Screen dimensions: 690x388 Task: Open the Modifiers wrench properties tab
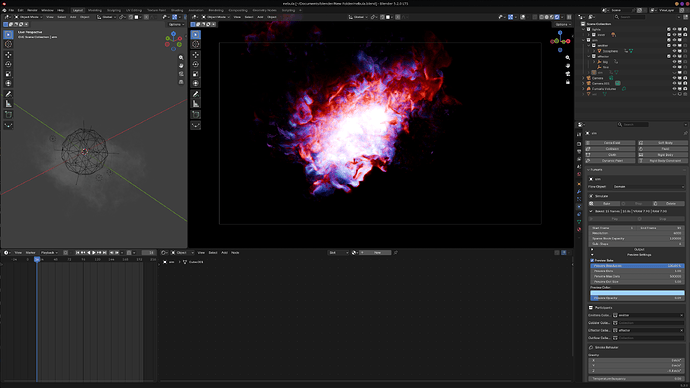[x=579, y=192]
